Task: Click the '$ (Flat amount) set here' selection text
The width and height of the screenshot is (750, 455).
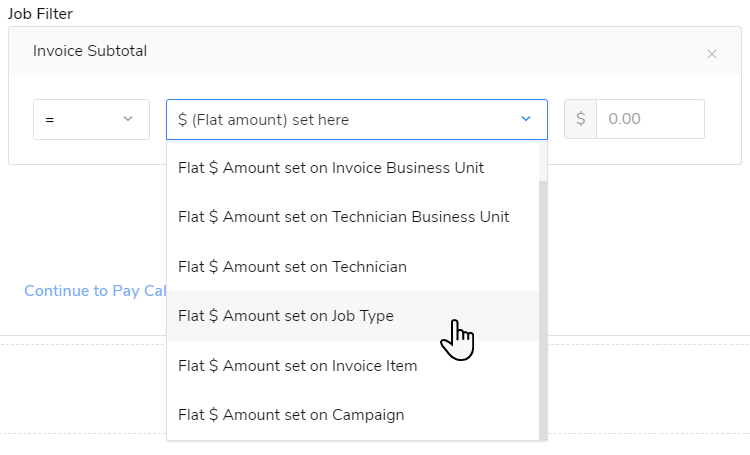Action: coord(264,119)
